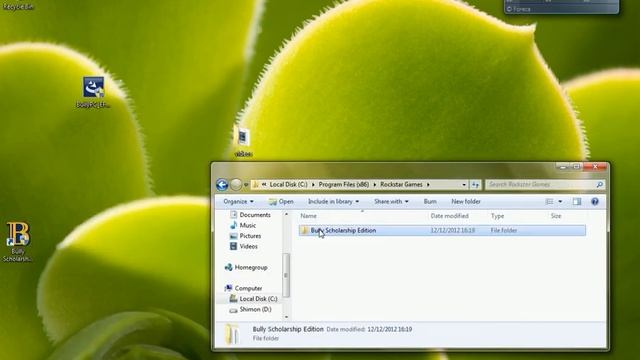Sort by Size column header

556,216
